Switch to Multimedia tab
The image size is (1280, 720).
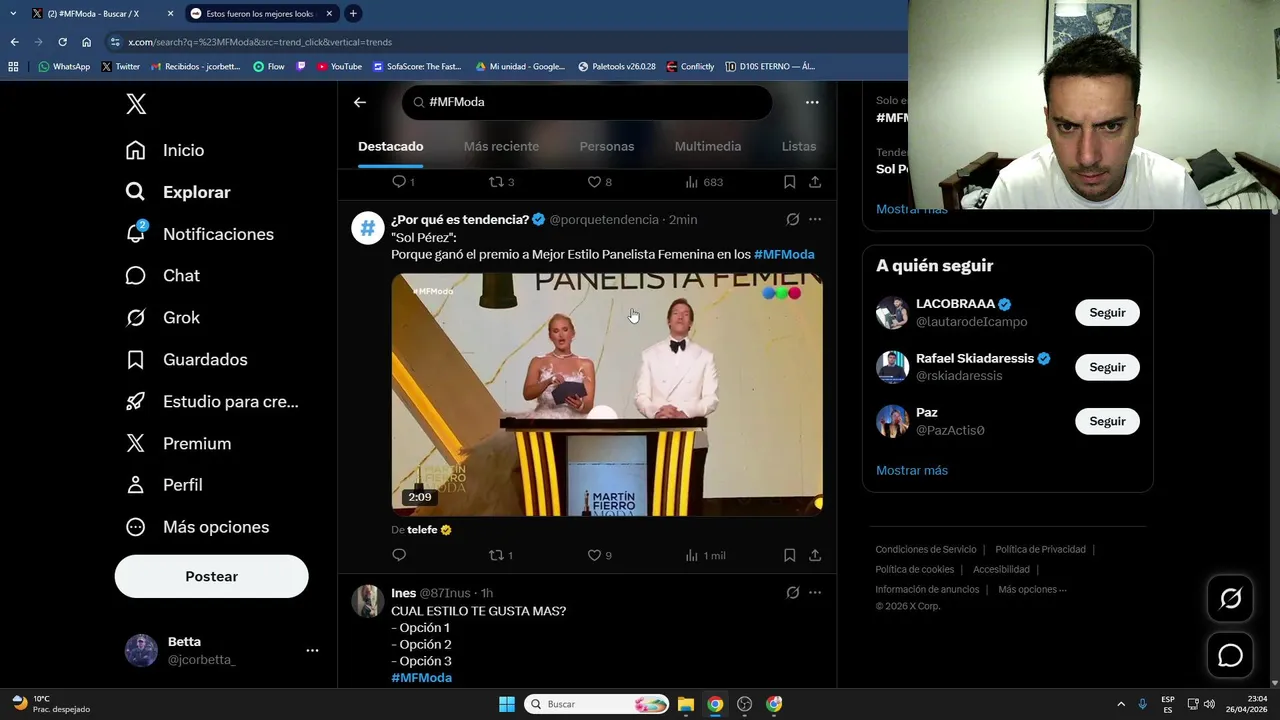coord(708,146)
